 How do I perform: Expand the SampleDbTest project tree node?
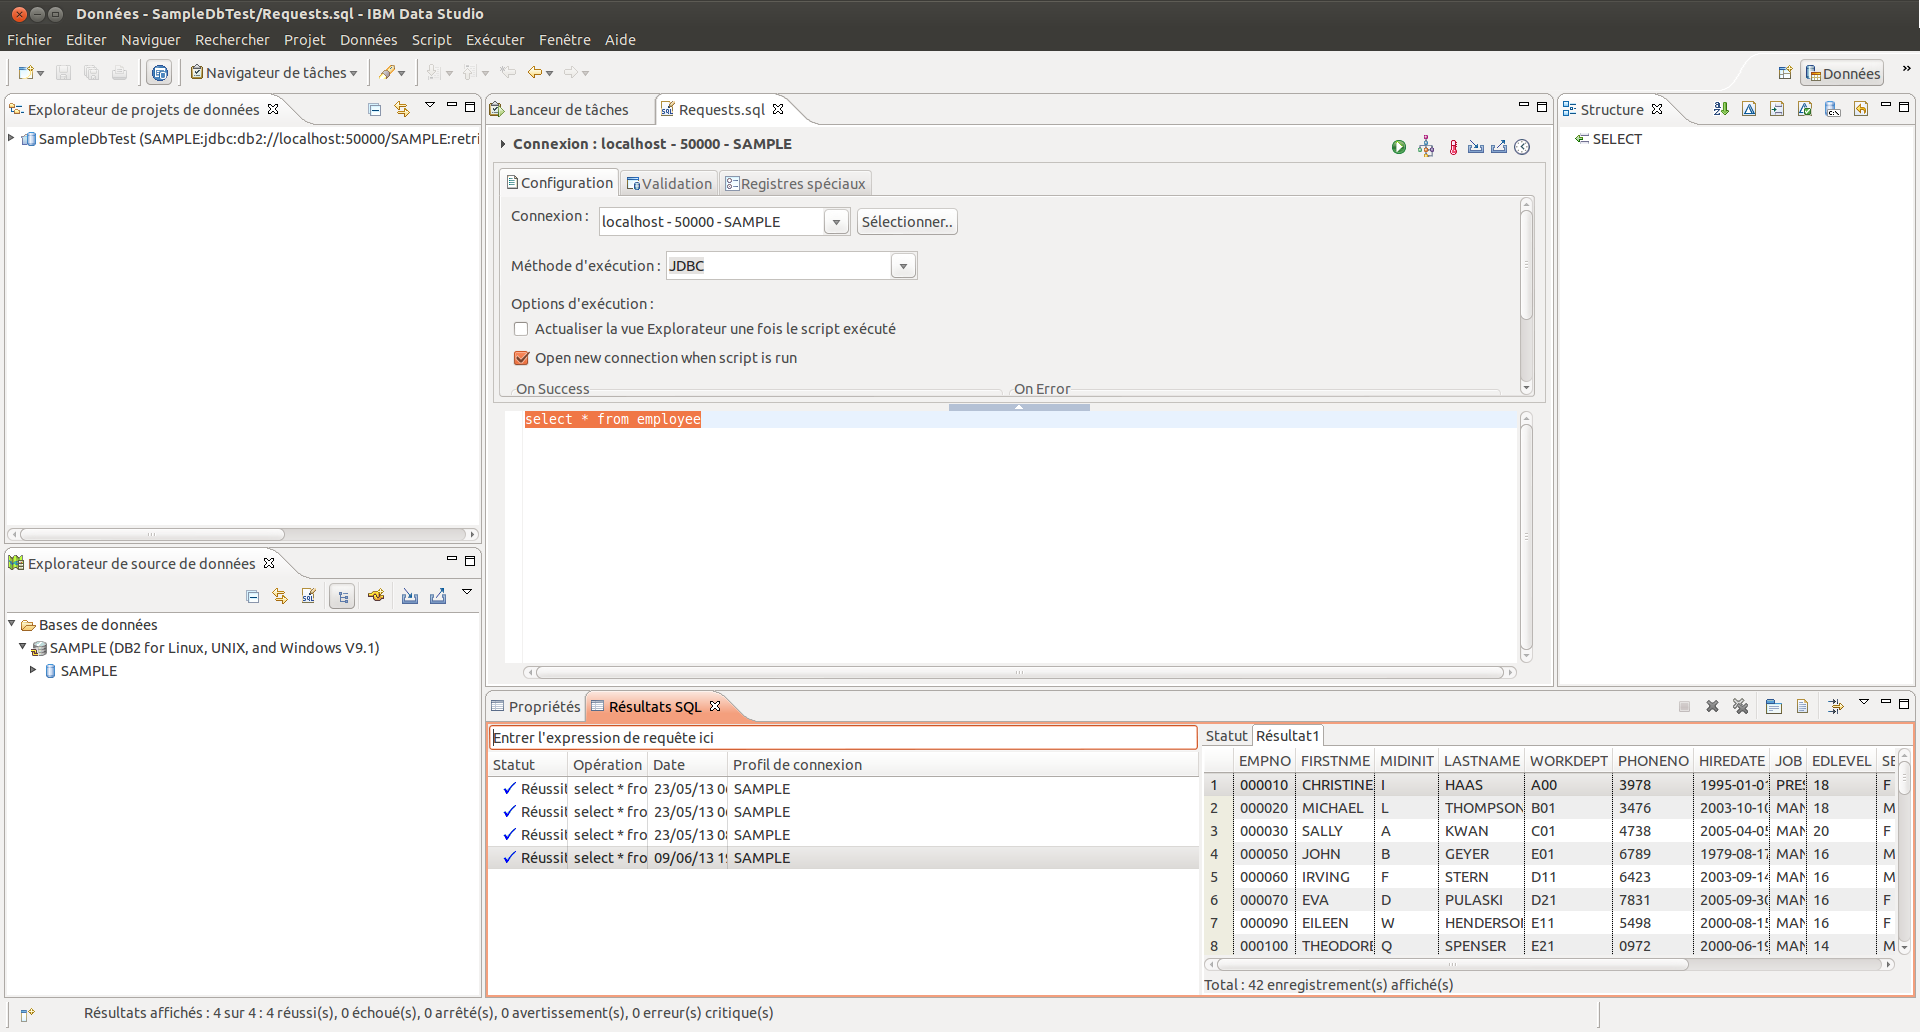coord(11,138)
